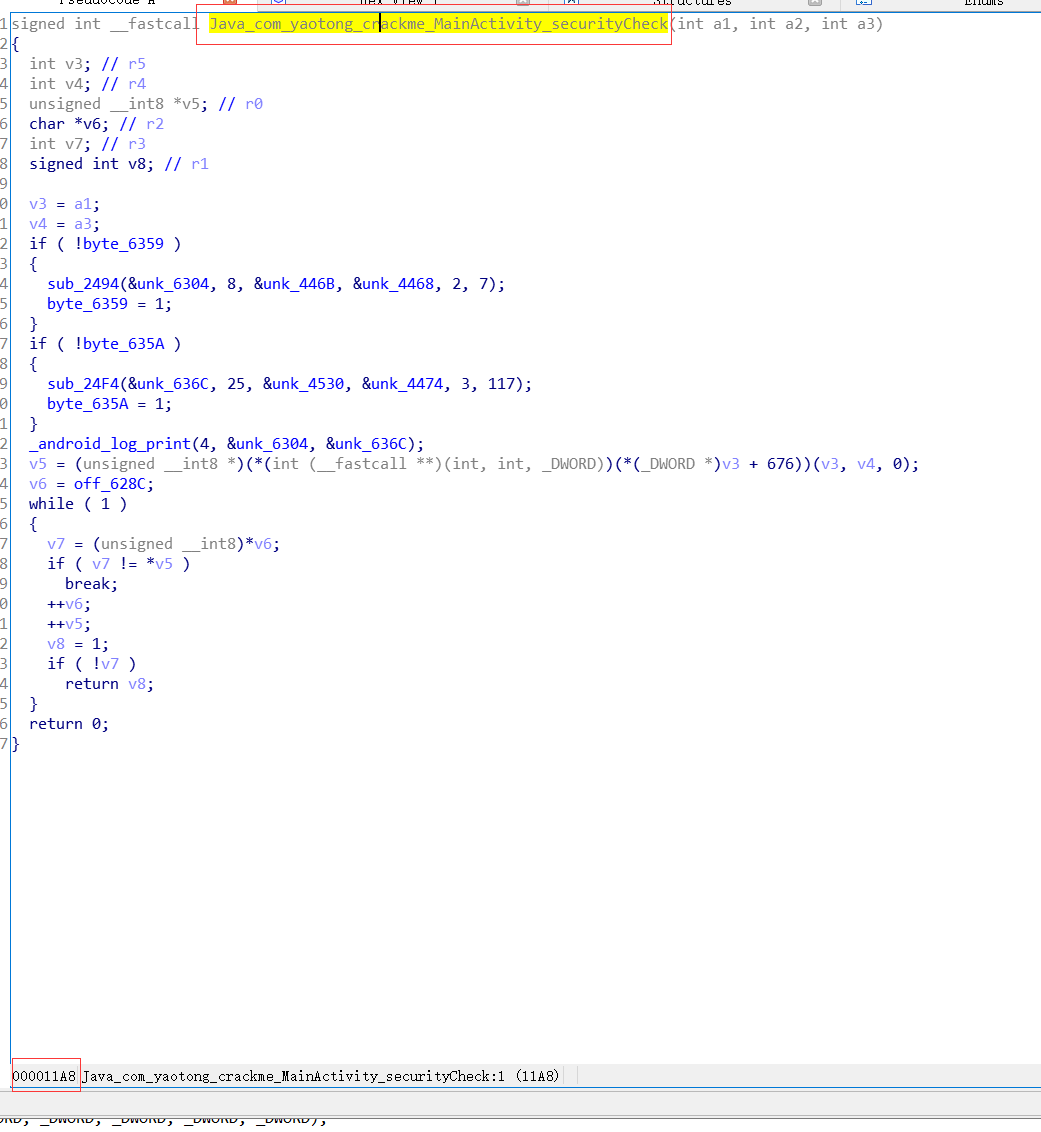The height and width of the screenshot is (1132, 1041).
Task: Click the 'if ( v7 != *v5 )' condition
Action: point(118,564)
